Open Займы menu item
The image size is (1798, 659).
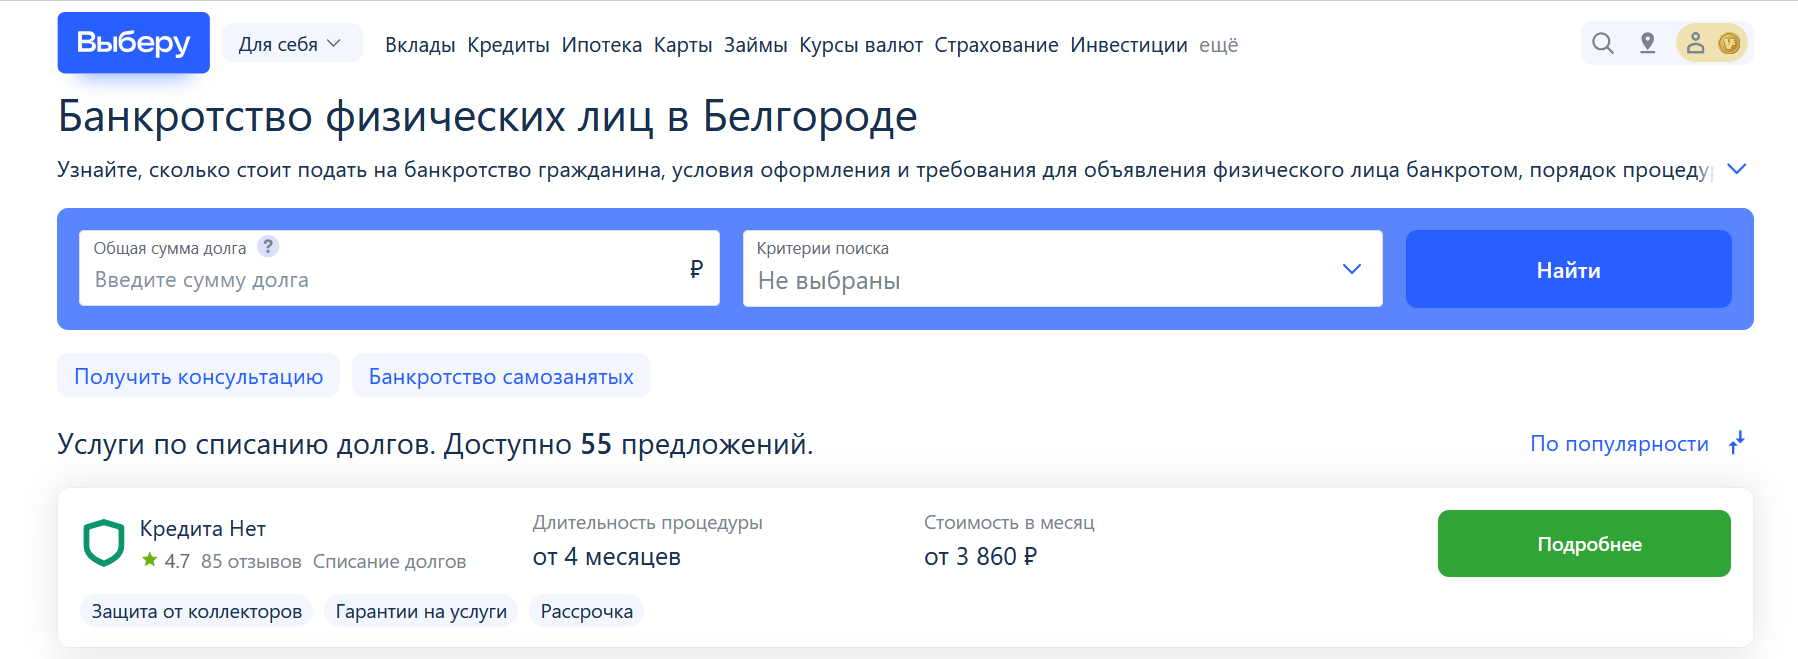click(x=756, y=45)
